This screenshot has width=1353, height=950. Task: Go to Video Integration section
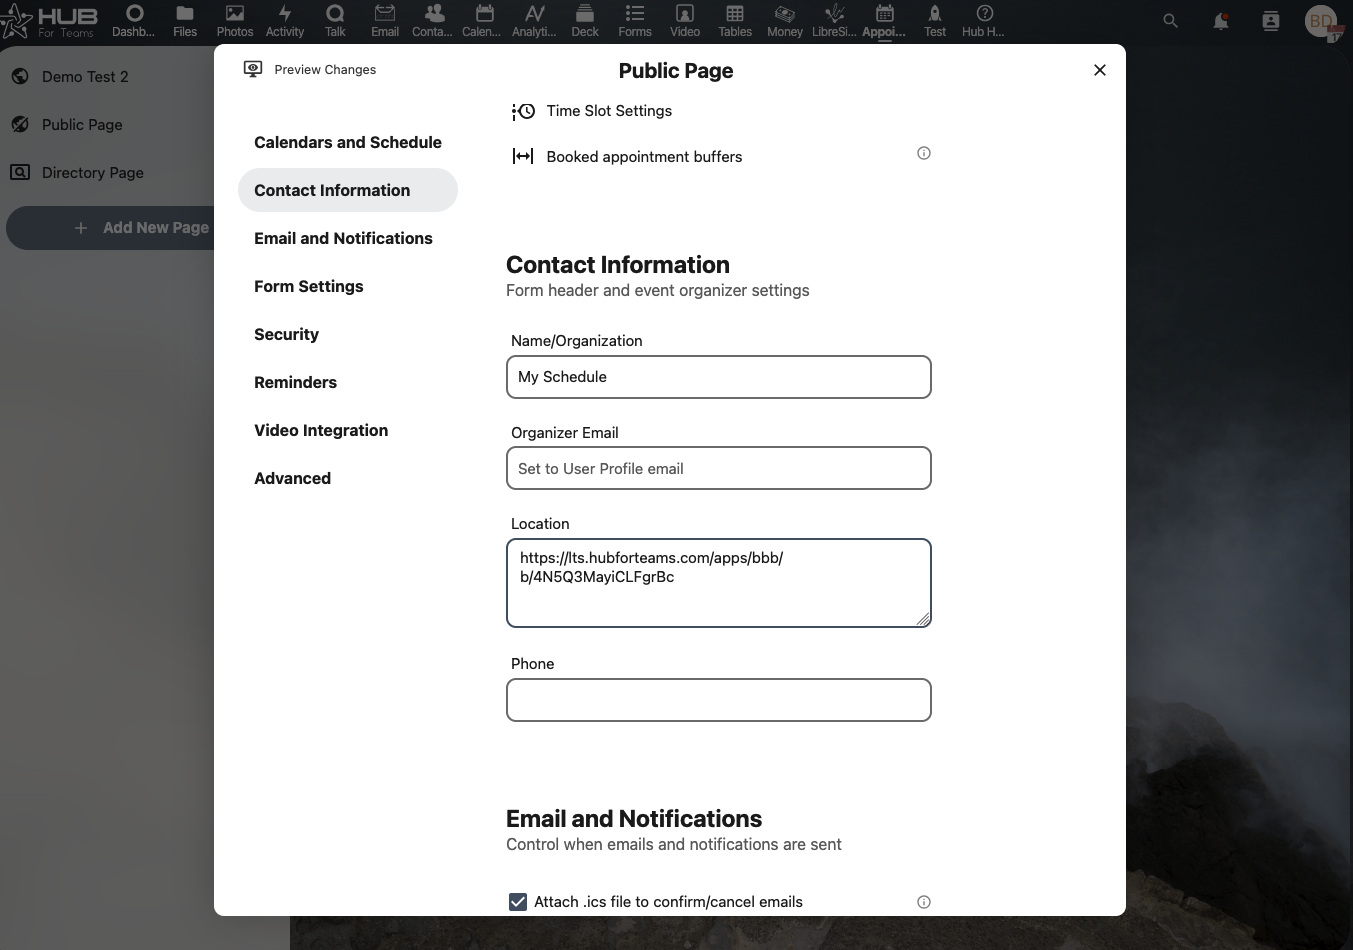(x=348, y=430)
